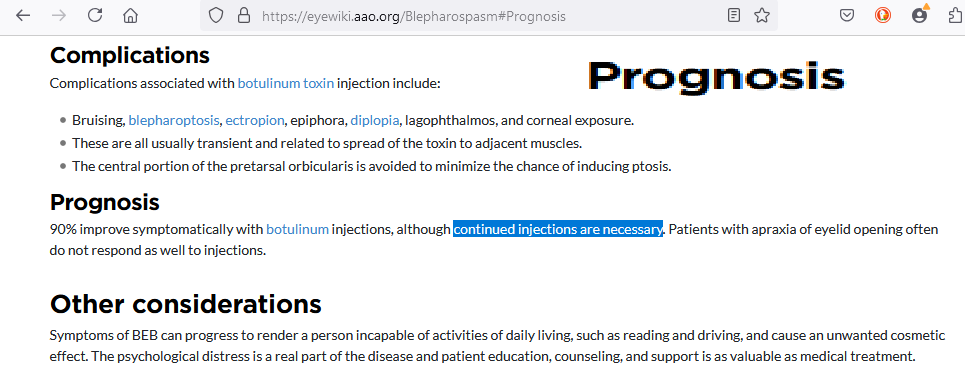This screenshot has height=377, width=965.
Task: Open the blepharoptosis link
Action: [174, 121]
